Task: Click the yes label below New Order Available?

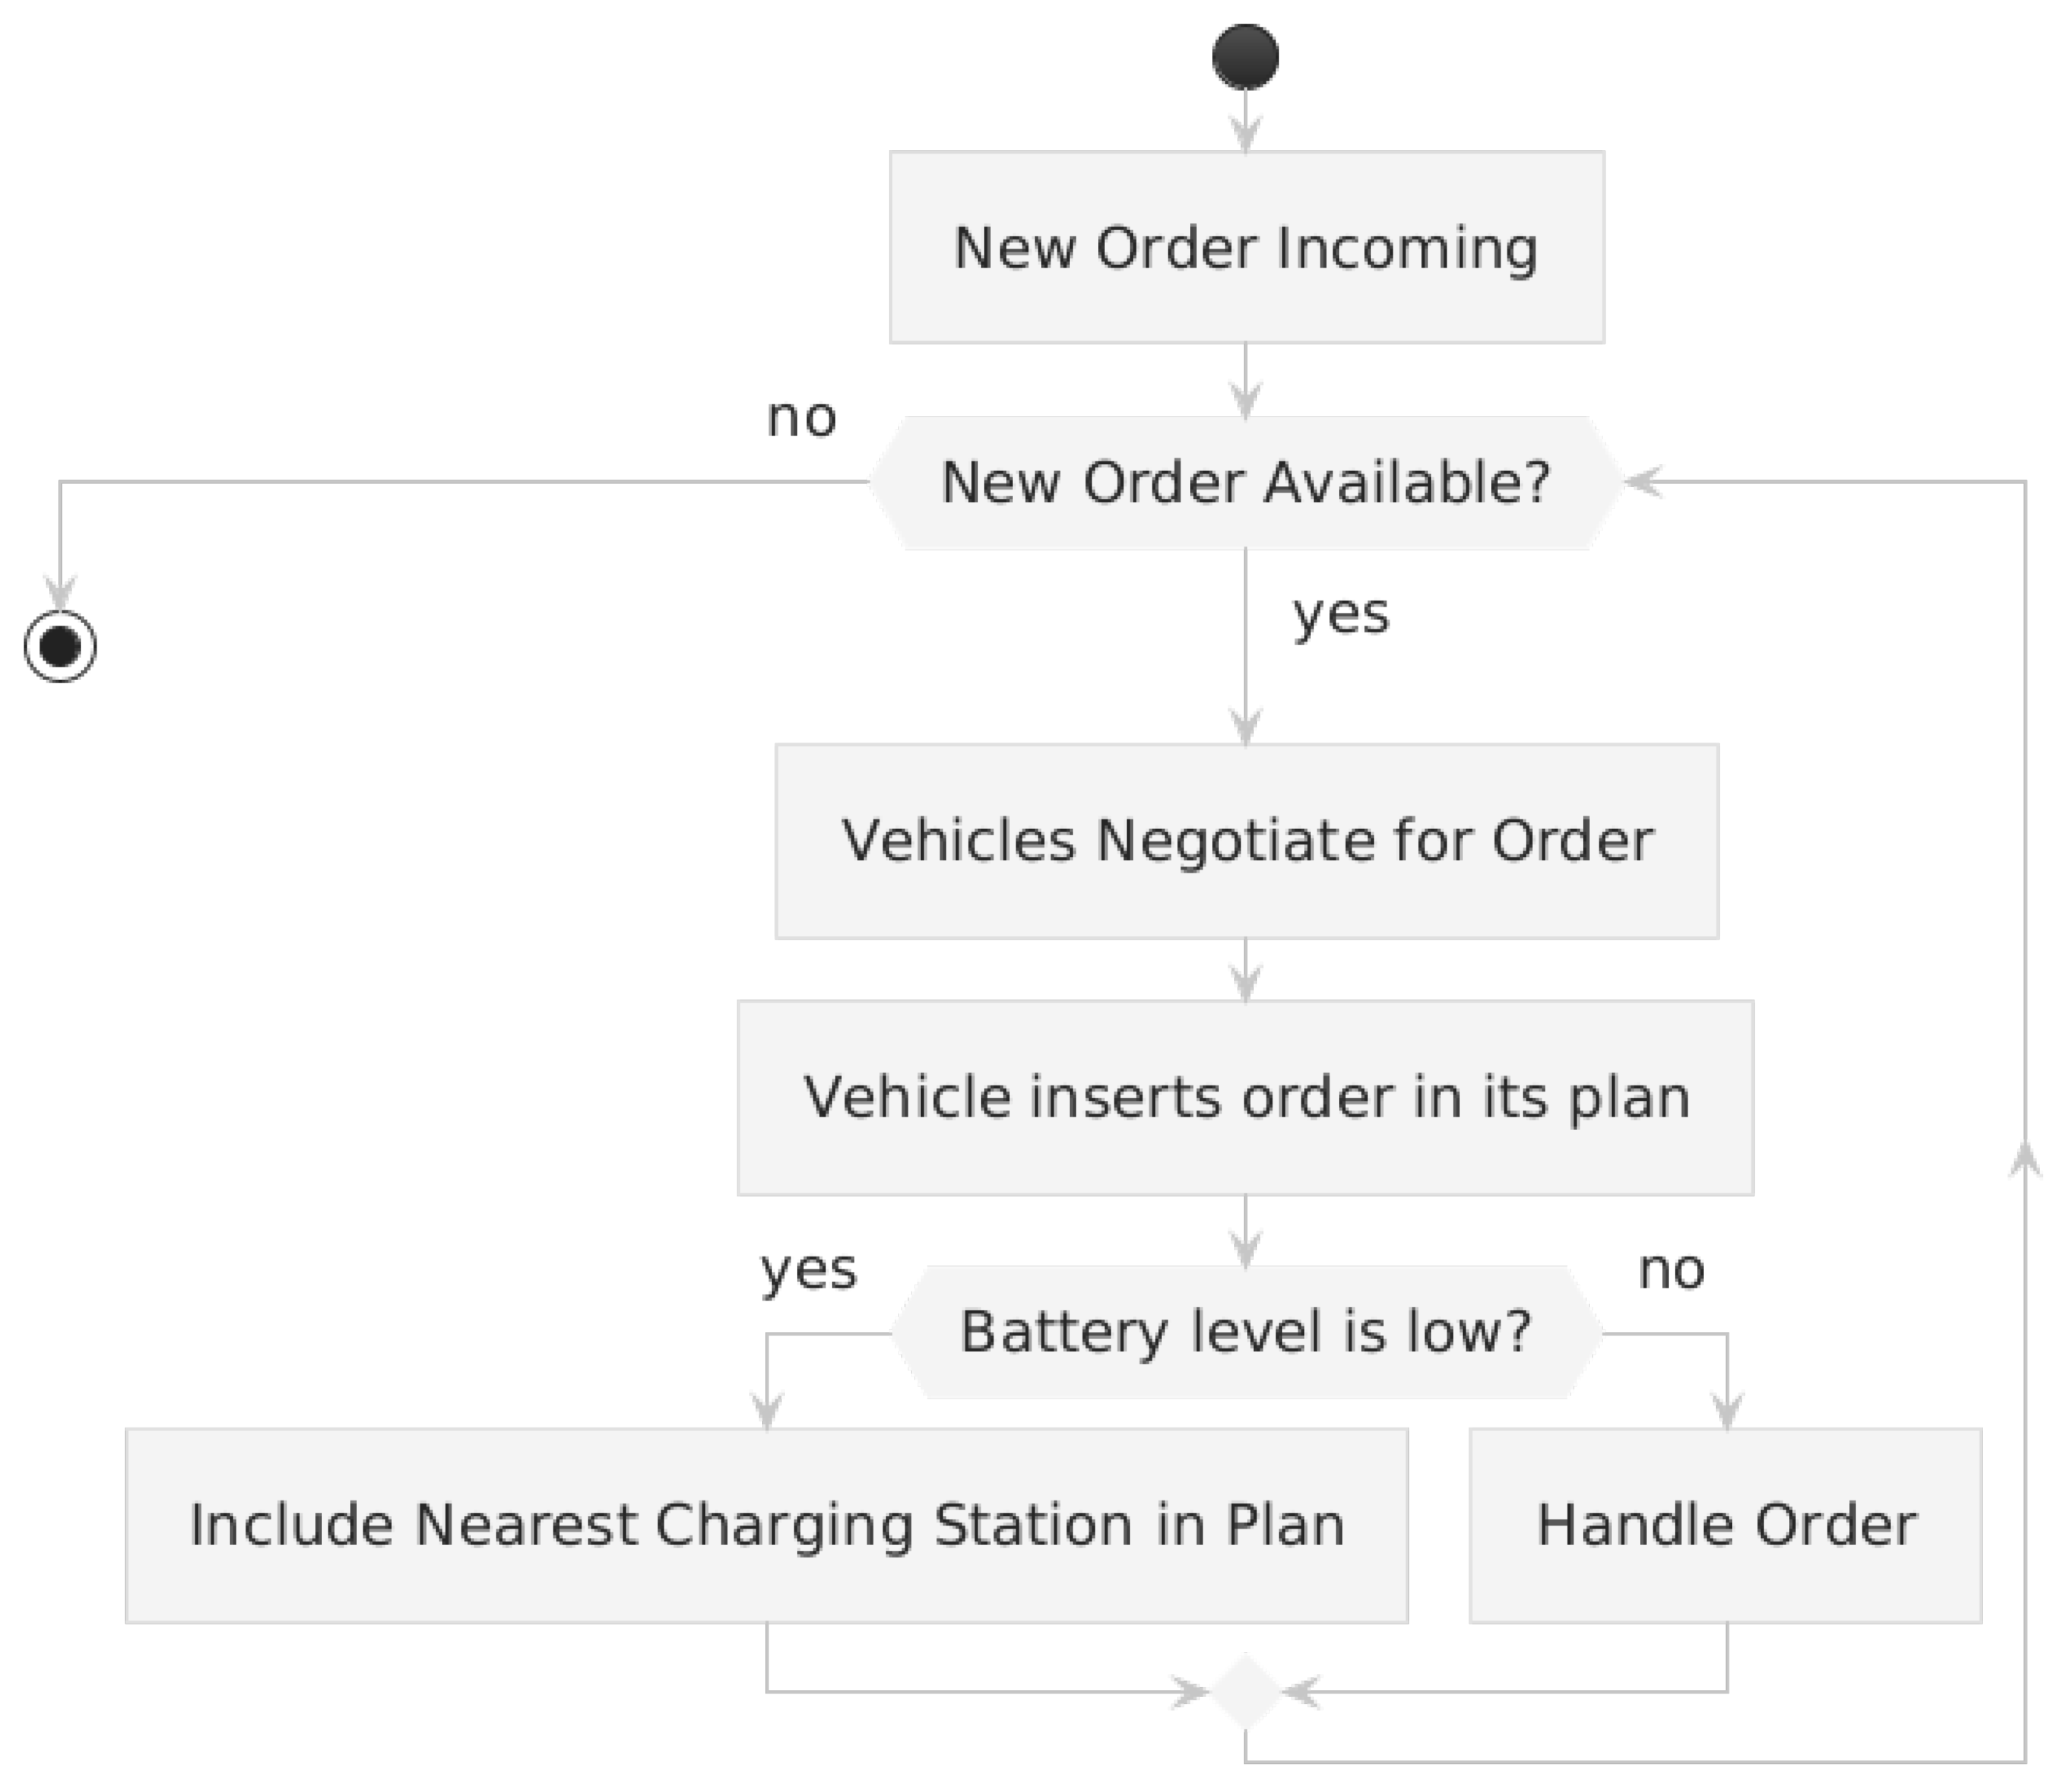Action: [x=1340, y=614]
